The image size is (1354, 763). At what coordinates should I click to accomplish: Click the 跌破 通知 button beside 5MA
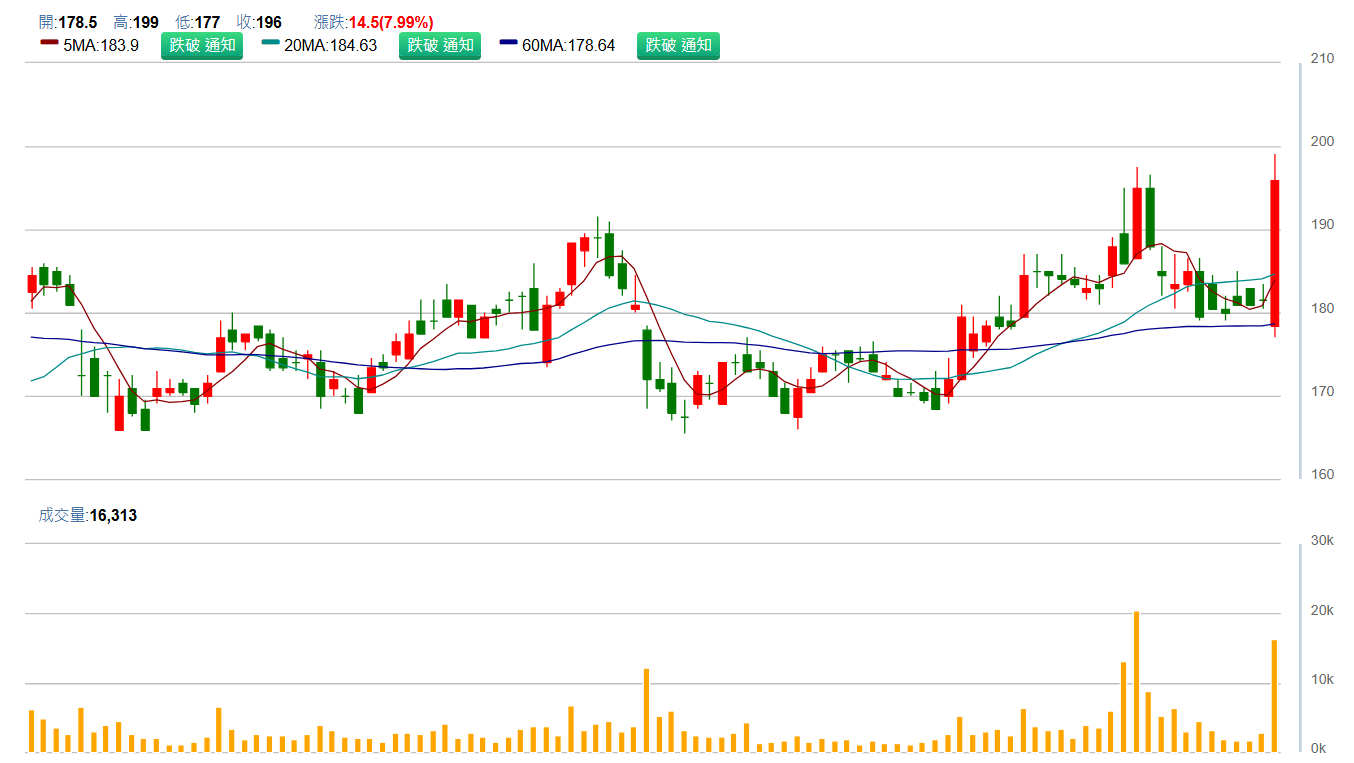201,45
